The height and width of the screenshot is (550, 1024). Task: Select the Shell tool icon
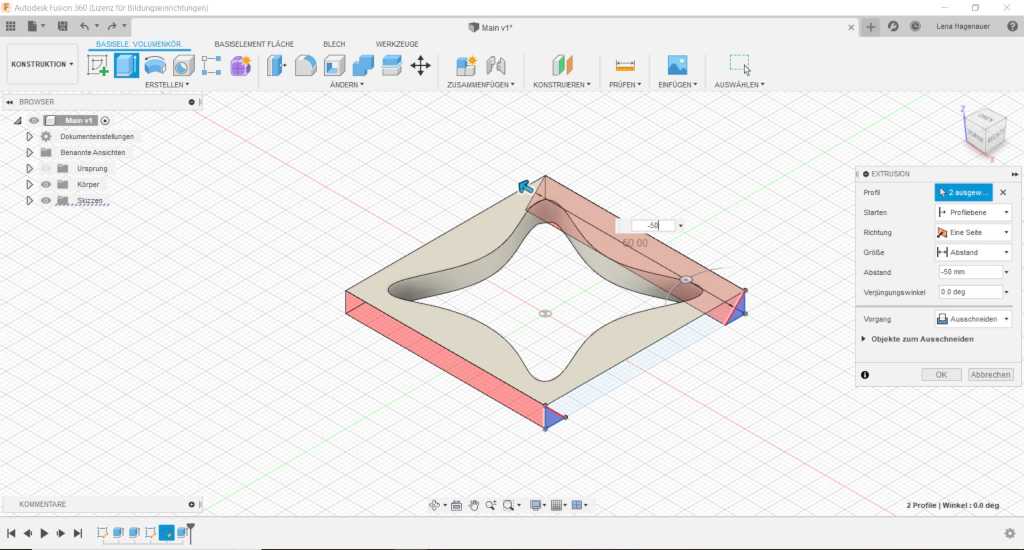pos(334,65)
